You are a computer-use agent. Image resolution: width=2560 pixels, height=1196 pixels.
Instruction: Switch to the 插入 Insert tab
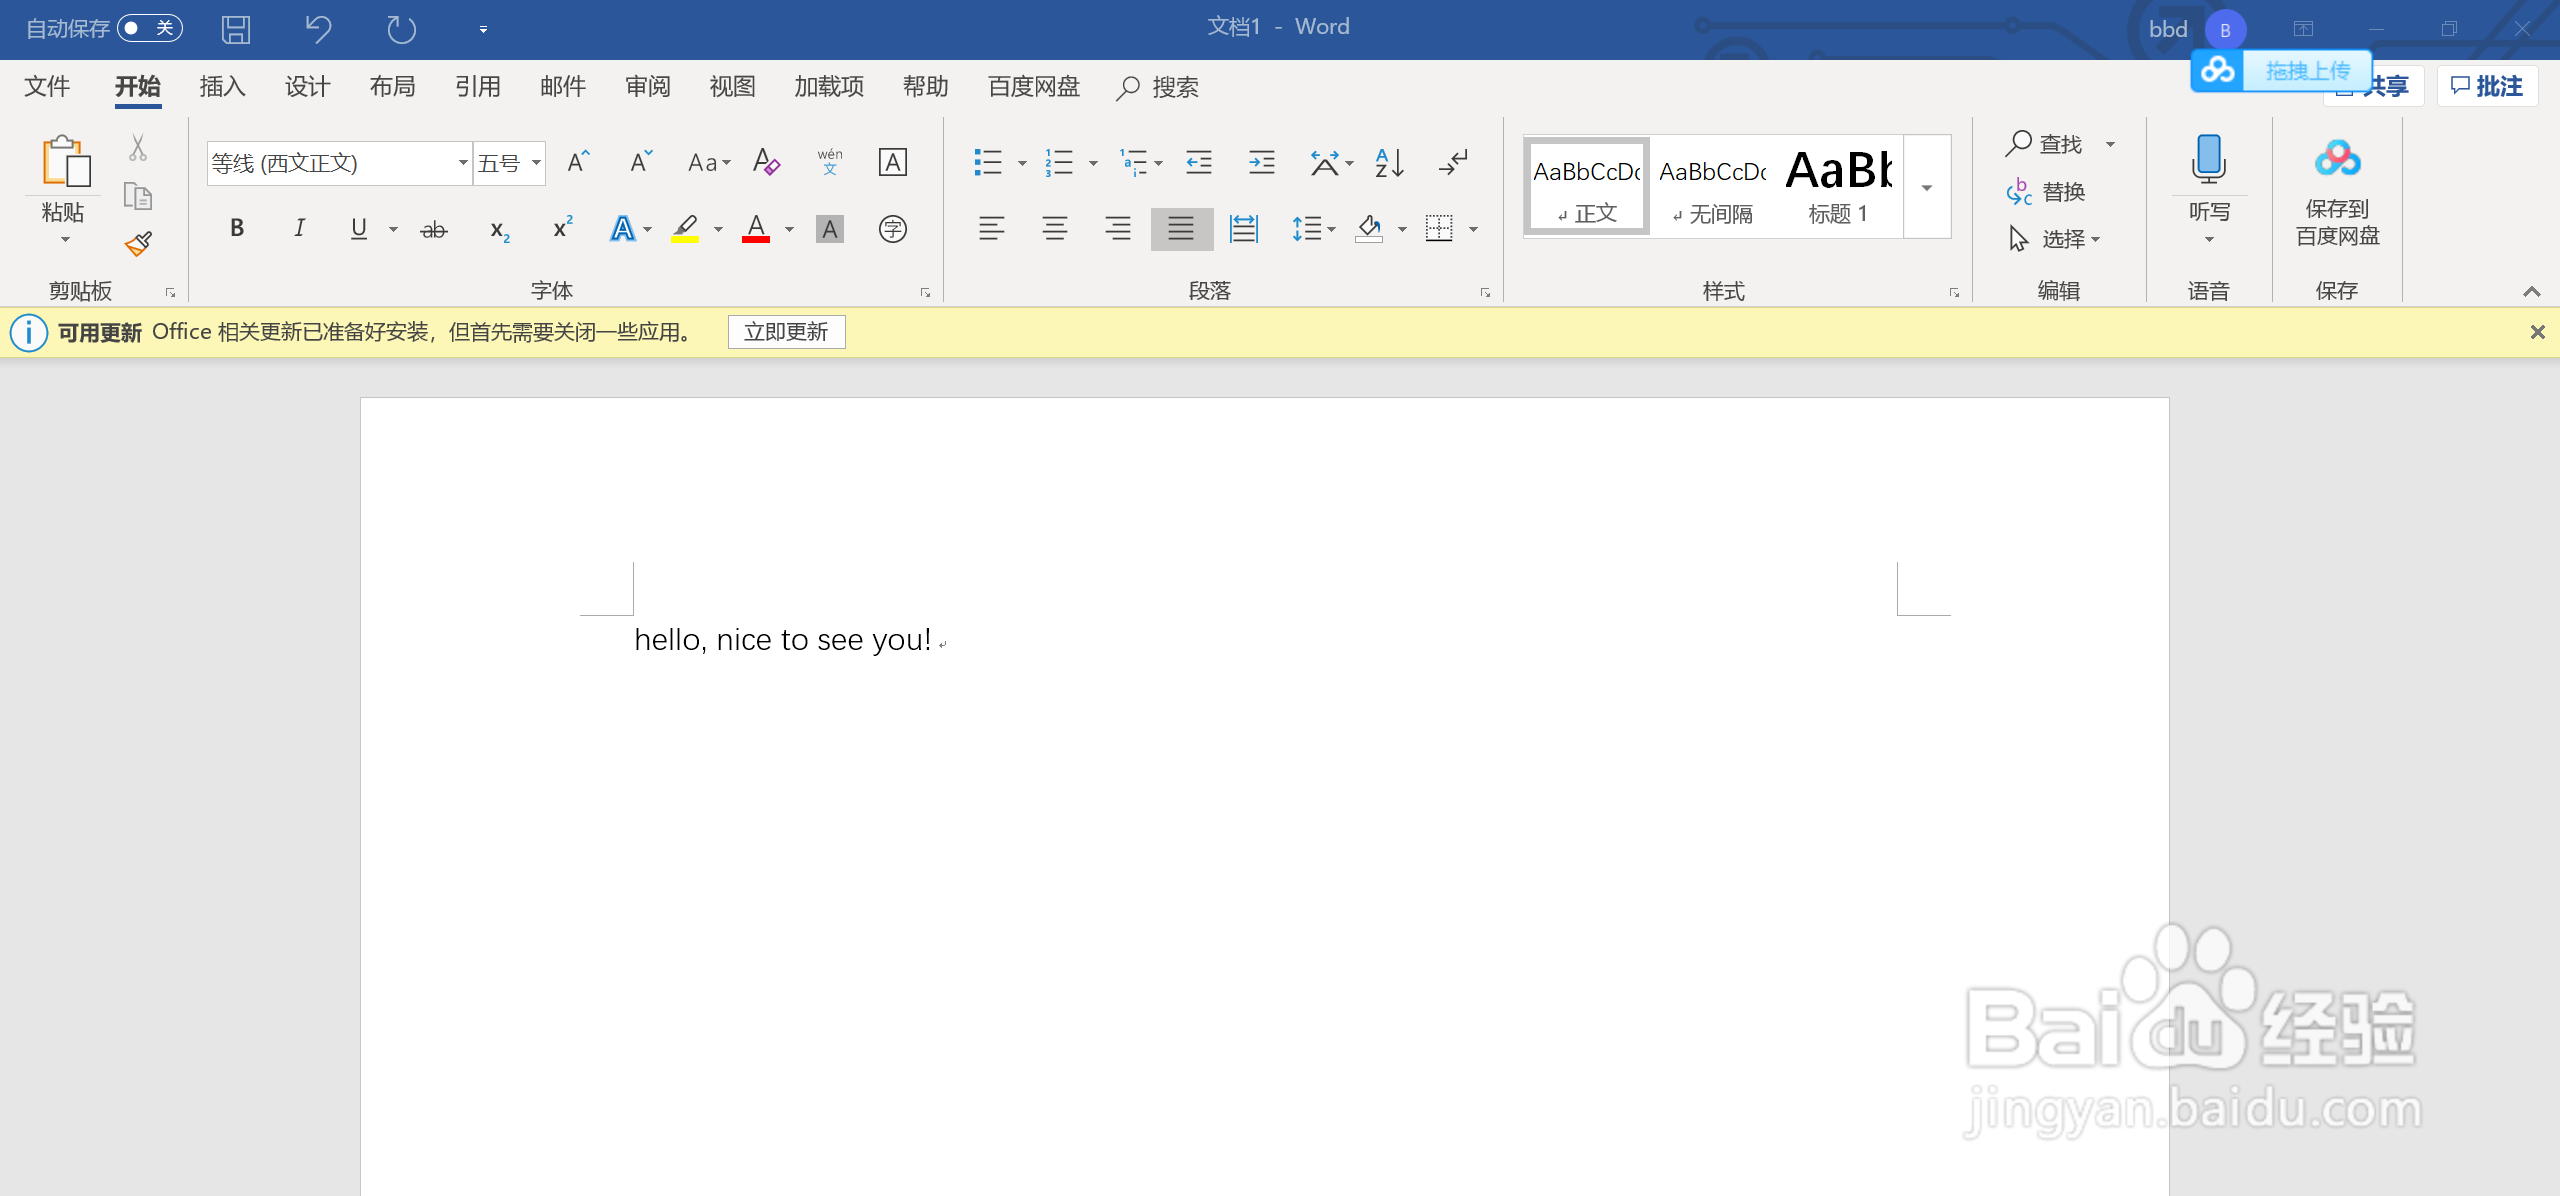pyautogui.click(x=222, y=87)
